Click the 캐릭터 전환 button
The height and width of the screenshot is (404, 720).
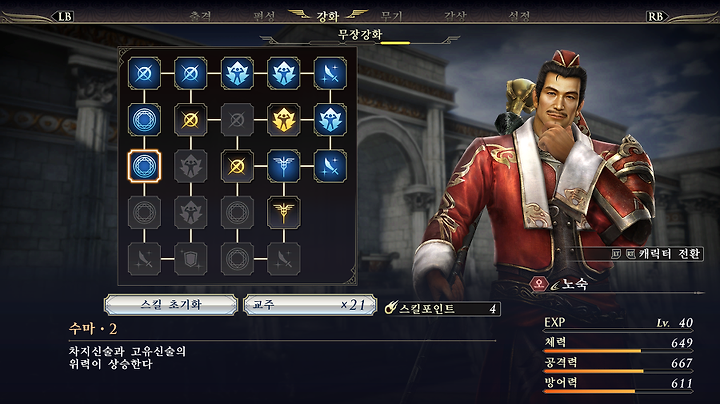tap(657, 253)
